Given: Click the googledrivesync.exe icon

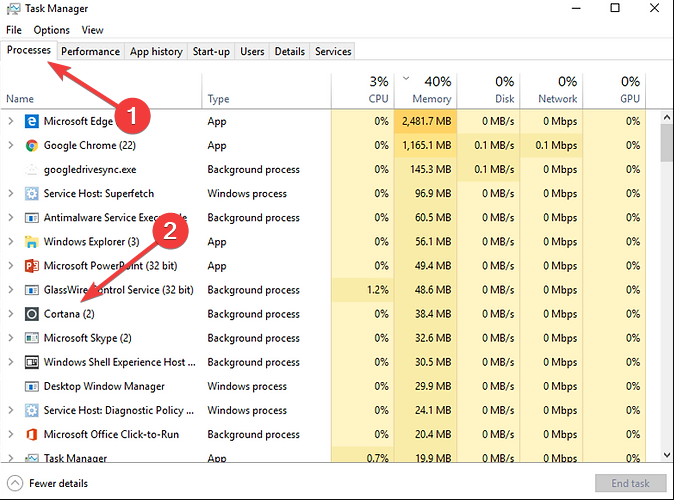Looking at the screenshot, I should (x=31, y=169).
